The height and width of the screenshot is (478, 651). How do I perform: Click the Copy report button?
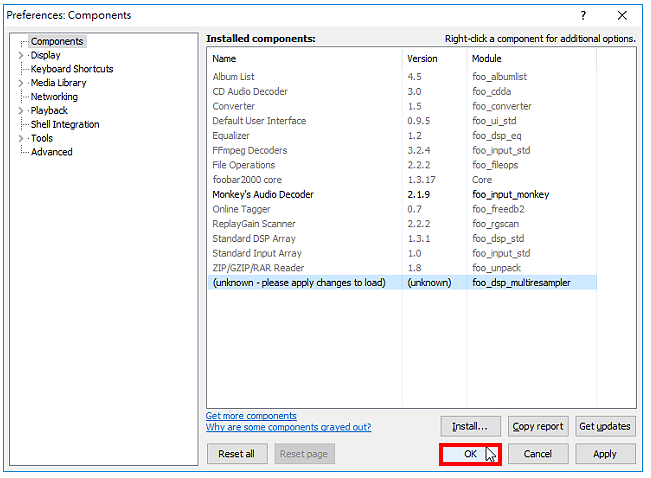point(538,427)
